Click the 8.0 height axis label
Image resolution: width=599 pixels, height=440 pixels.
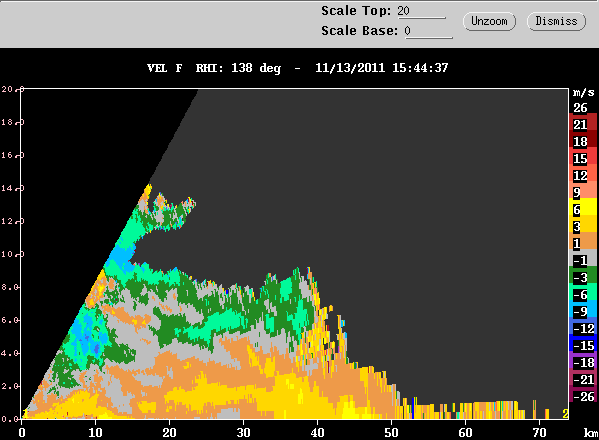10,287
